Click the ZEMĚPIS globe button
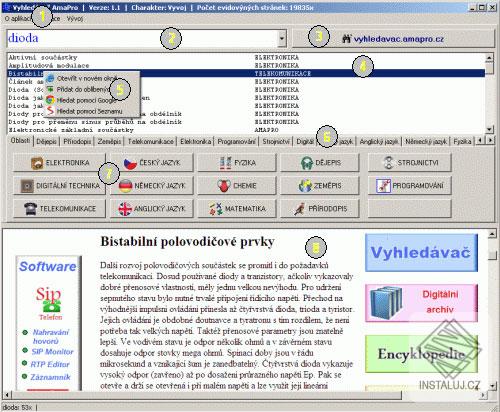The width and height of the screenshot is (500, 412). [x=320, y=186]
